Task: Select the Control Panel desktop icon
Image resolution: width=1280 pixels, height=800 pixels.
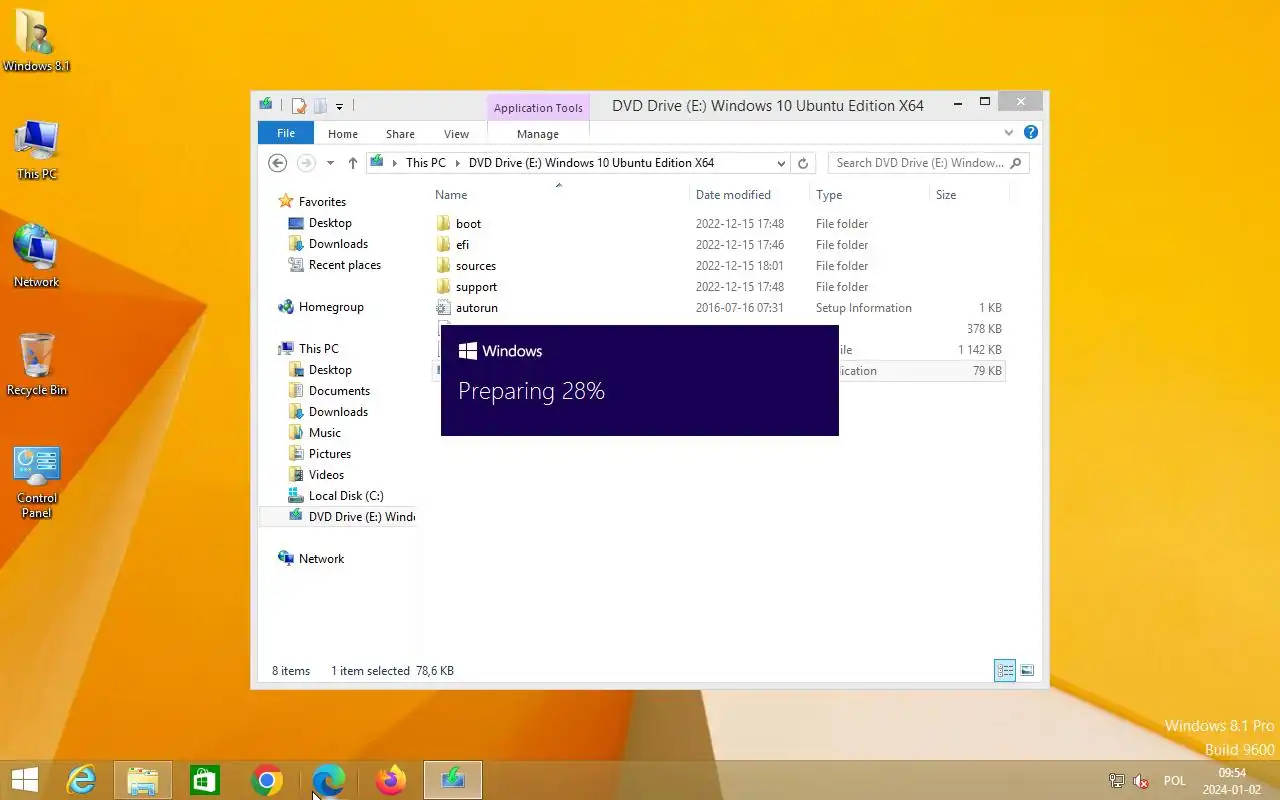Action: (x=37, y=482)
